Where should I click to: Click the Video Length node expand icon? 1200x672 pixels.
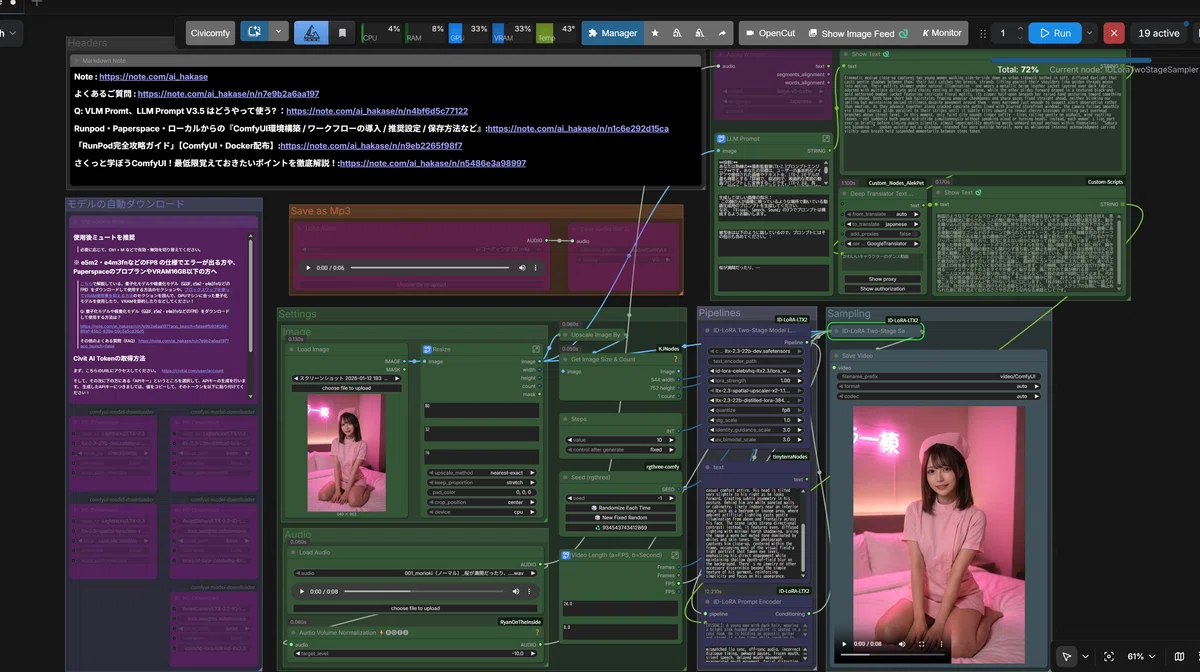pyautogui.click(x=677, y=555)
